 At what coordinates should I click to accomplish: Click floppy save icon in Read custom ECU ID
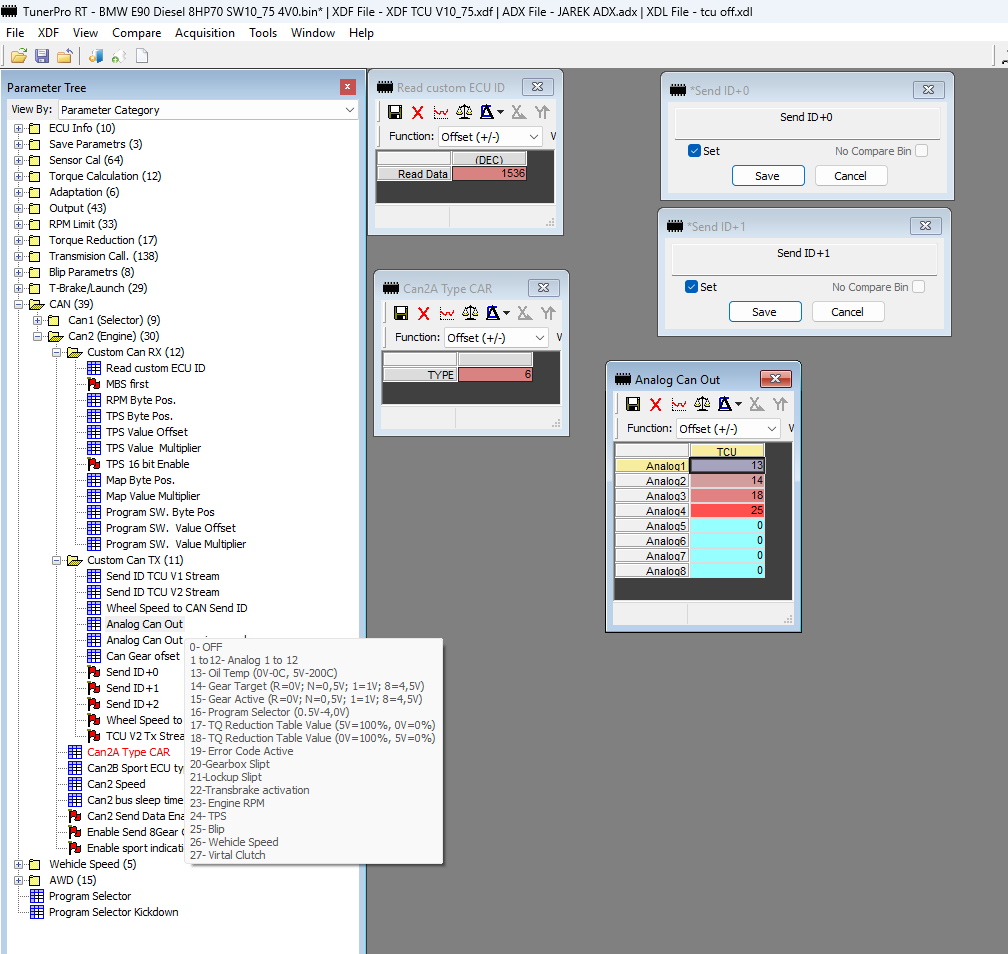(x=395, y=112)
